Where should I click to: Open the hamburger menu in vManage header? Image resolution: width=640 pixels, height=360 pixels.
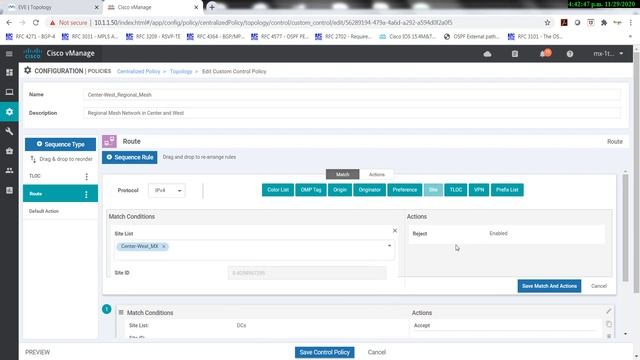(x=9, y=53)
